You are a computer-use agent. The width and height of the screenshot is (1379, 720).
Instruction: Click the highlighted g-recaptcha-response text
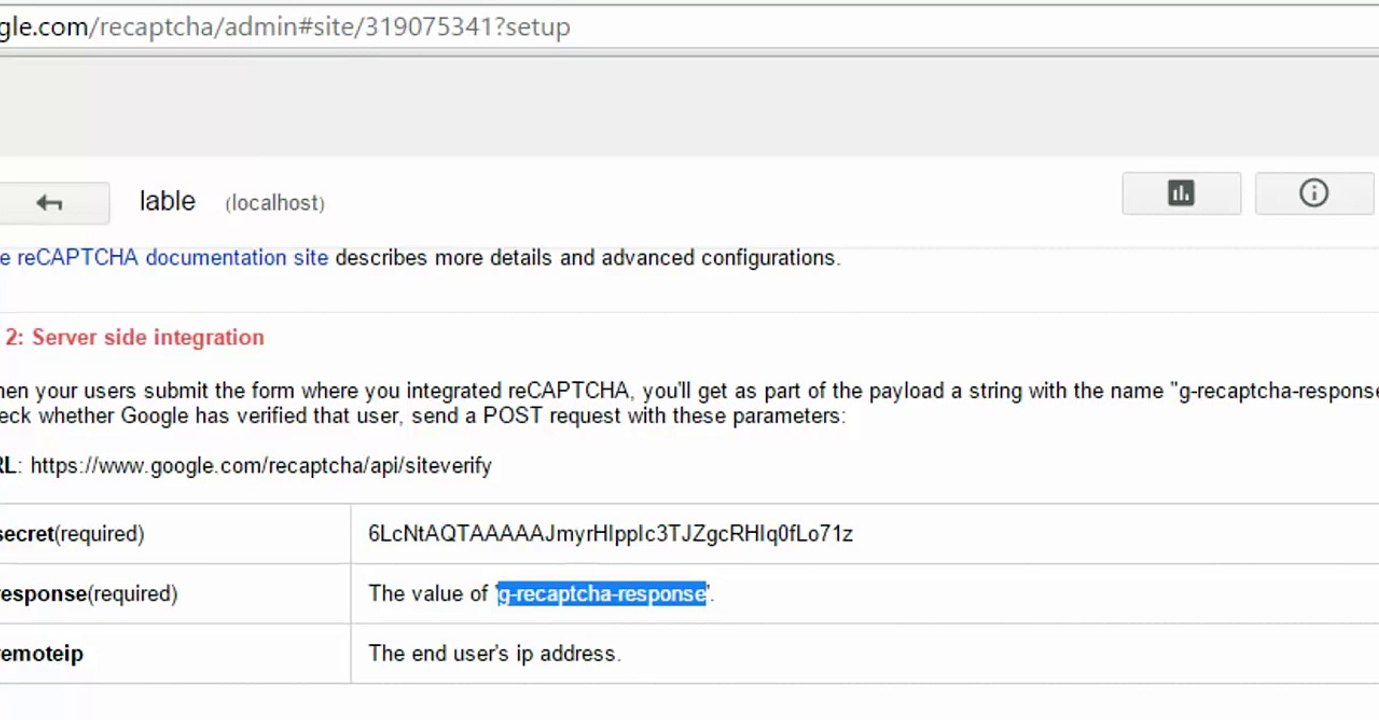click(602, 594)
